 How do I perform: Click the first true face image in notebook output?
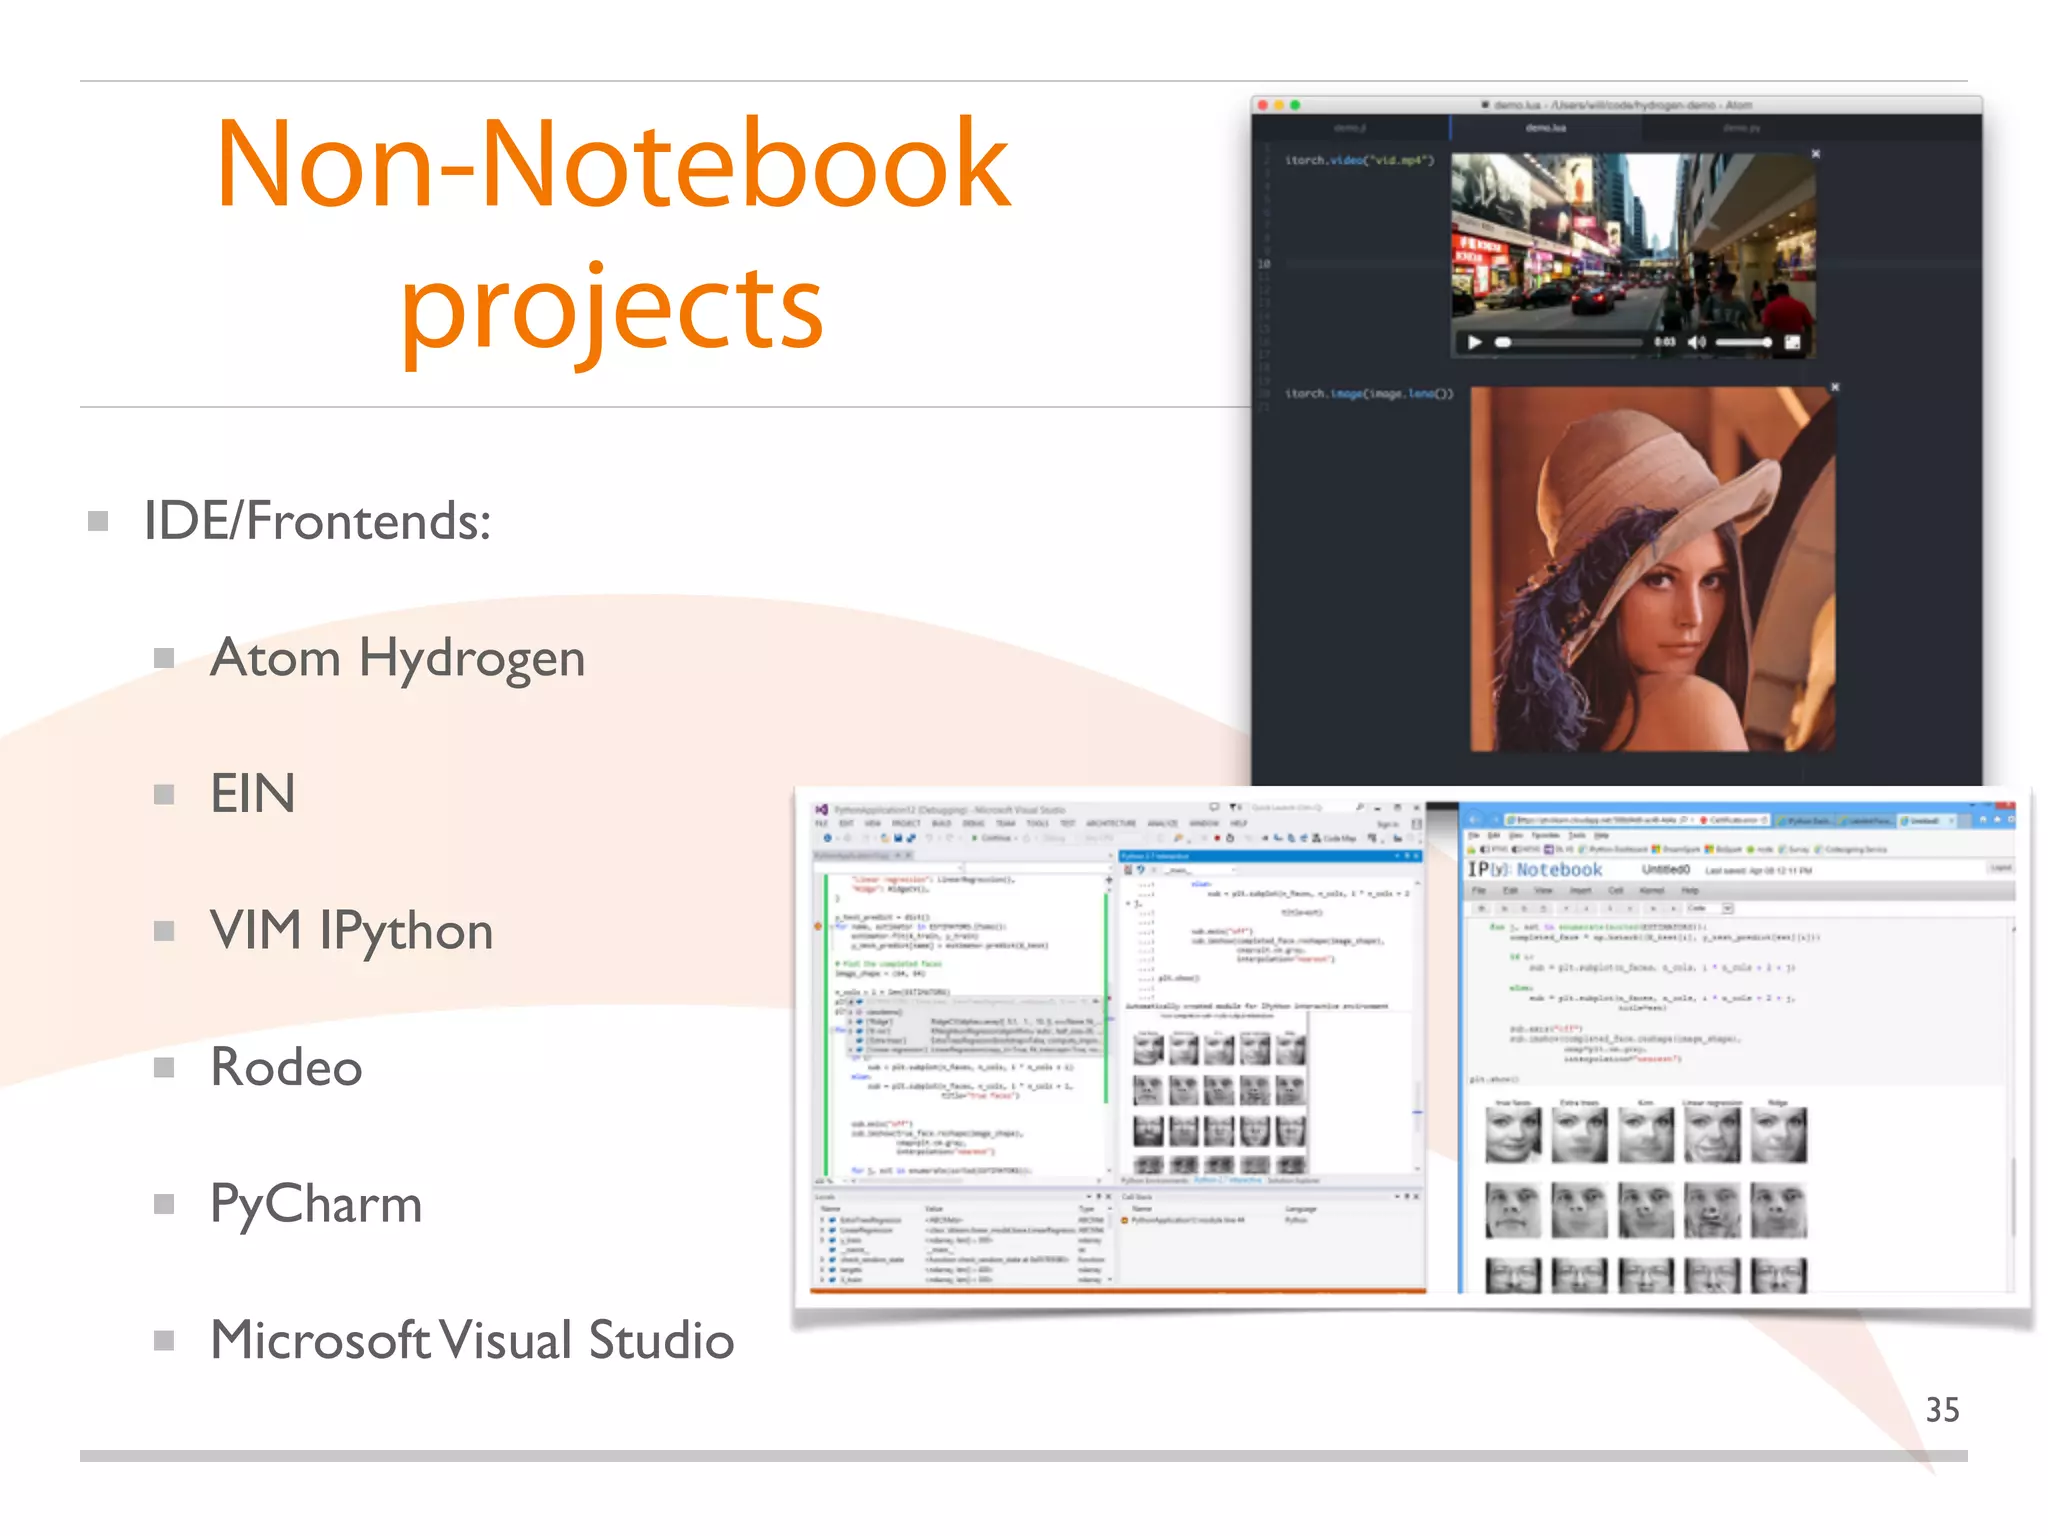point(1512,1137)
